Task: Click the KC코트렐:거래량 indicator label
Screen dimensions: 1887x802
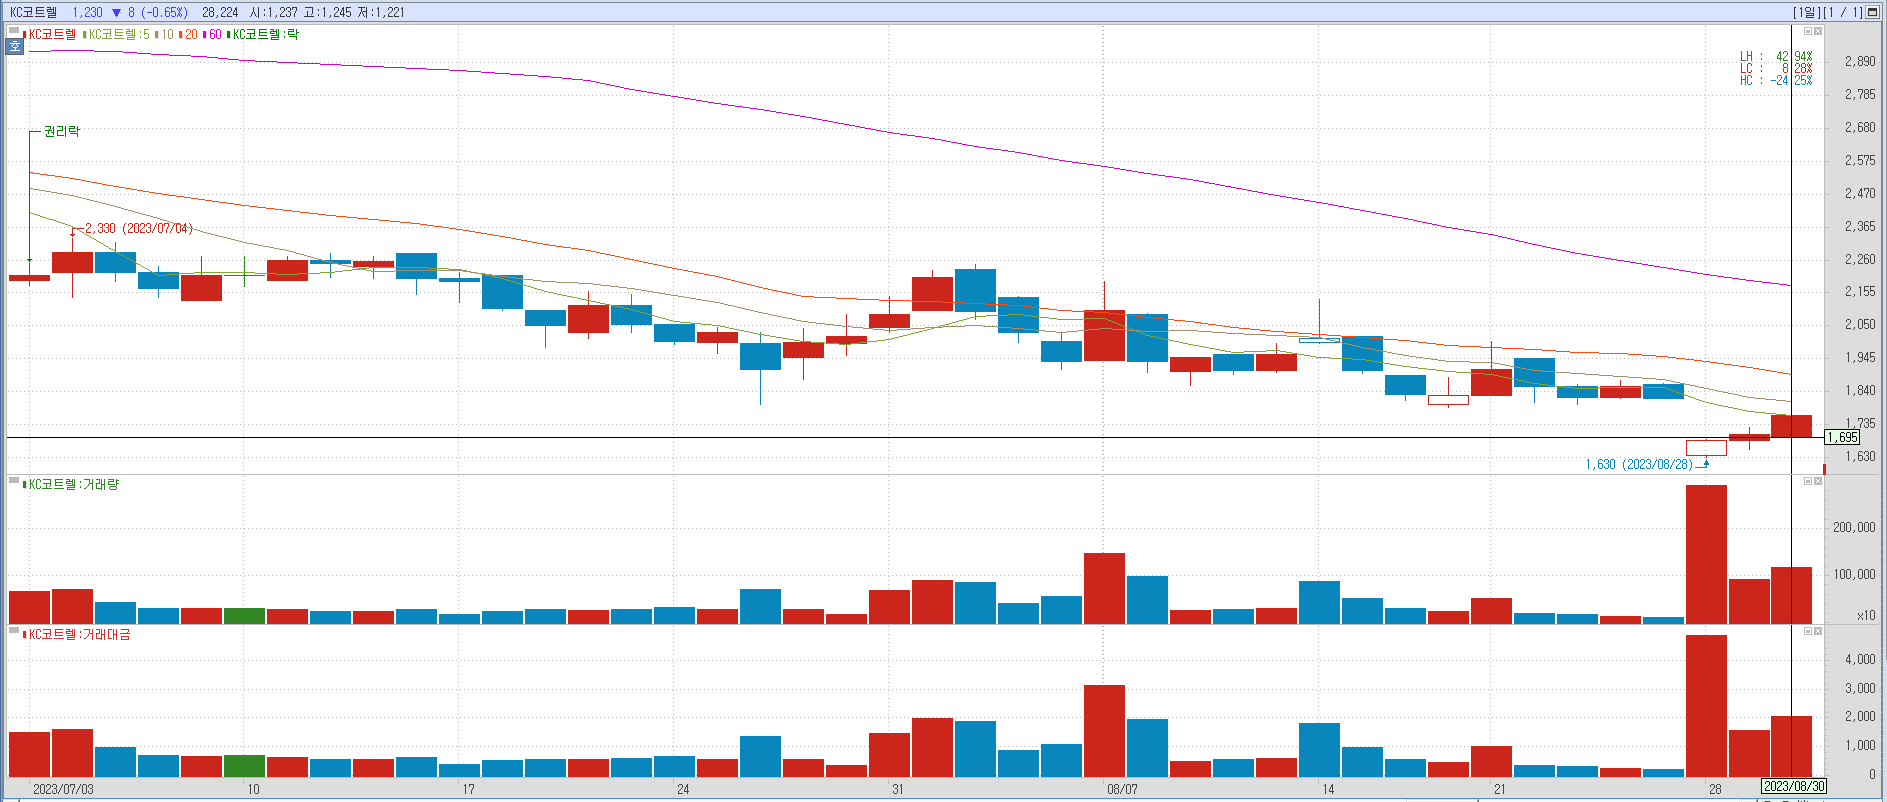Action: point(73,484)
